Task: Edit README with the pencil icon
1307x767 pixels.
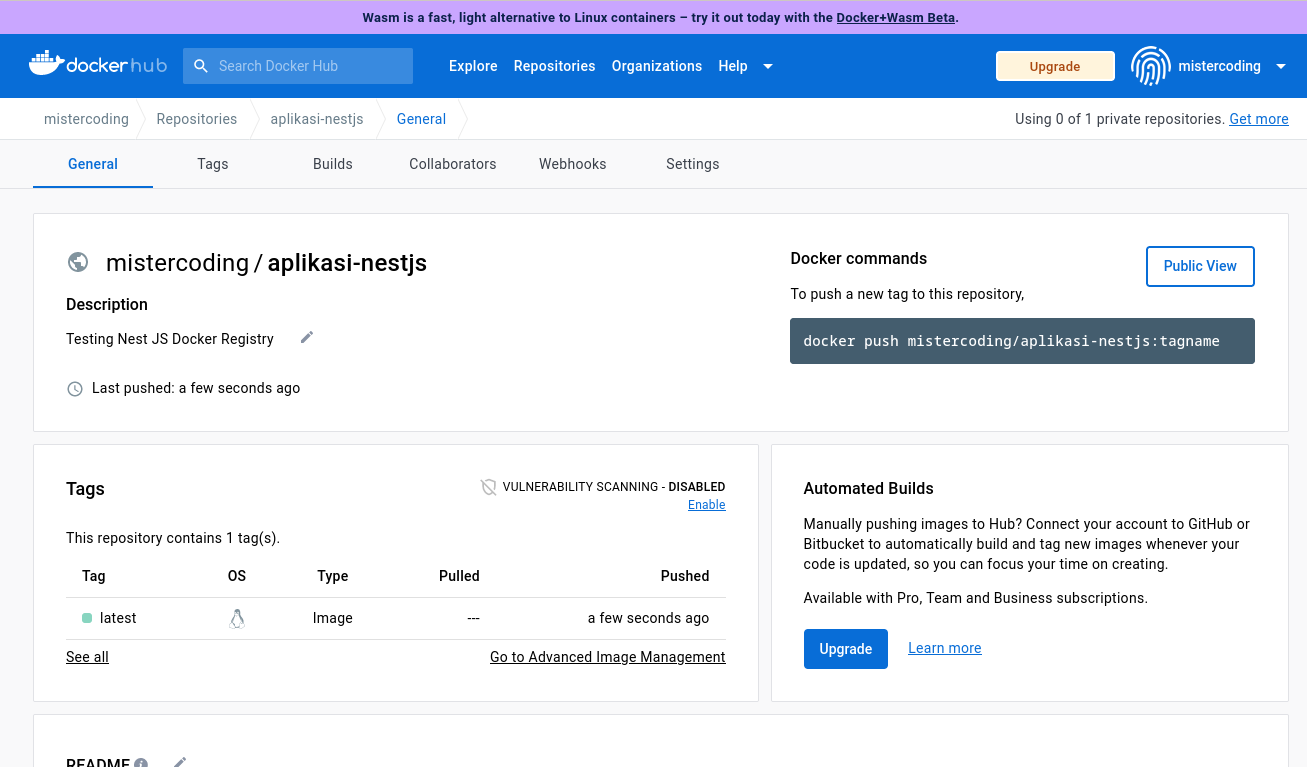Action: point(180,762)
